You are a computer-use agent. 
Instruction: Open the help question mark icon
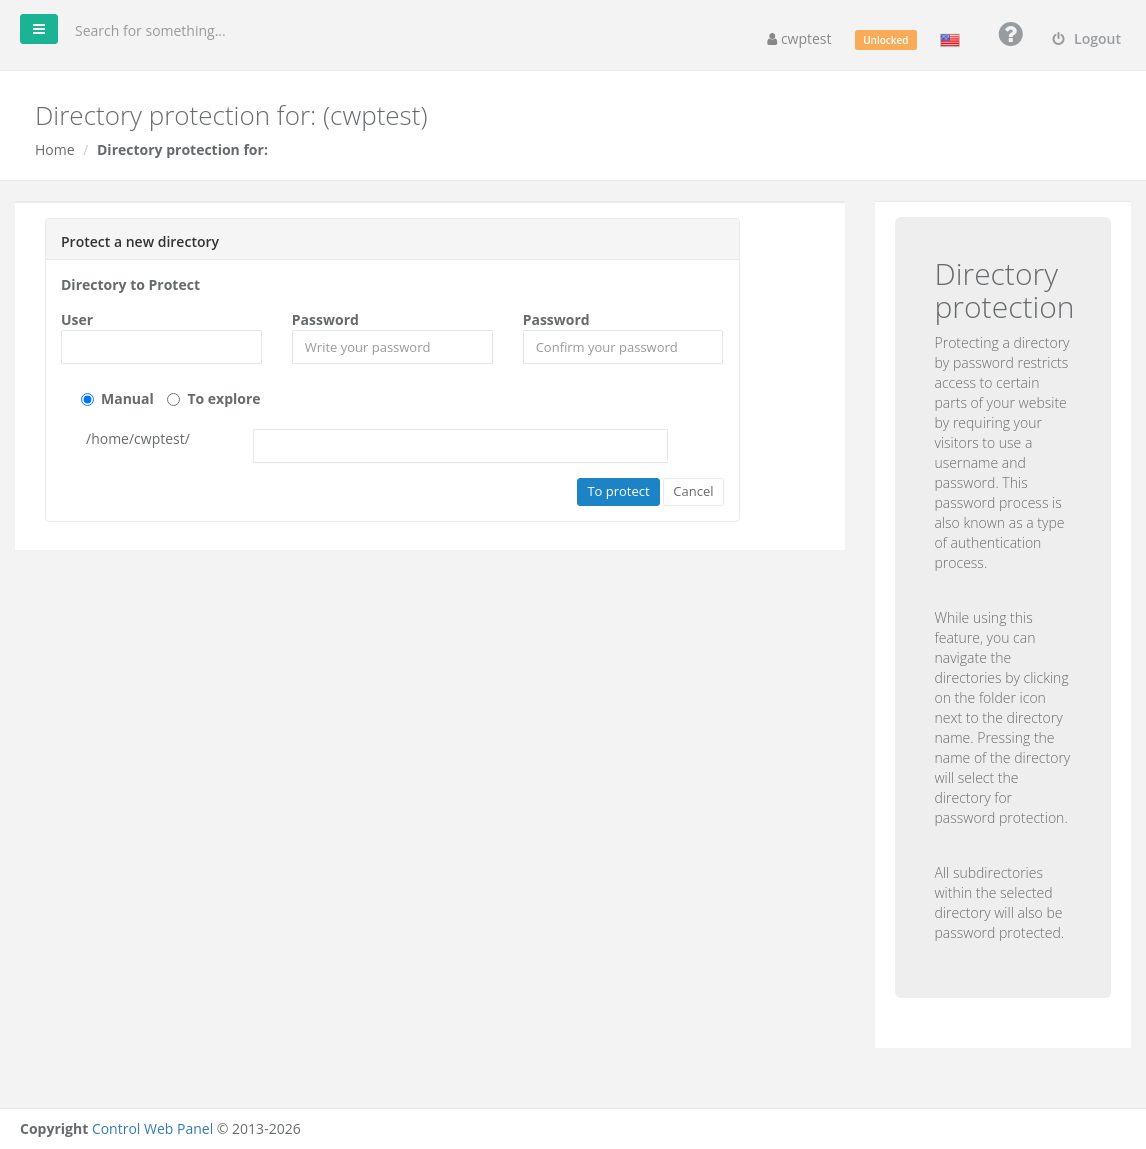click(x=1010, y=34)
